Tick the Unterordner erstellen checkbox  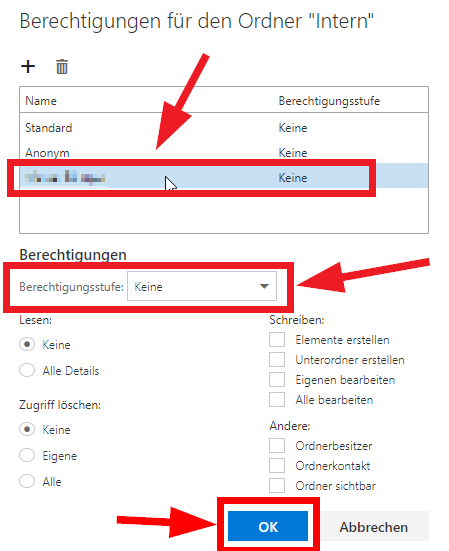pyautogui.click(x=277, y=359)
